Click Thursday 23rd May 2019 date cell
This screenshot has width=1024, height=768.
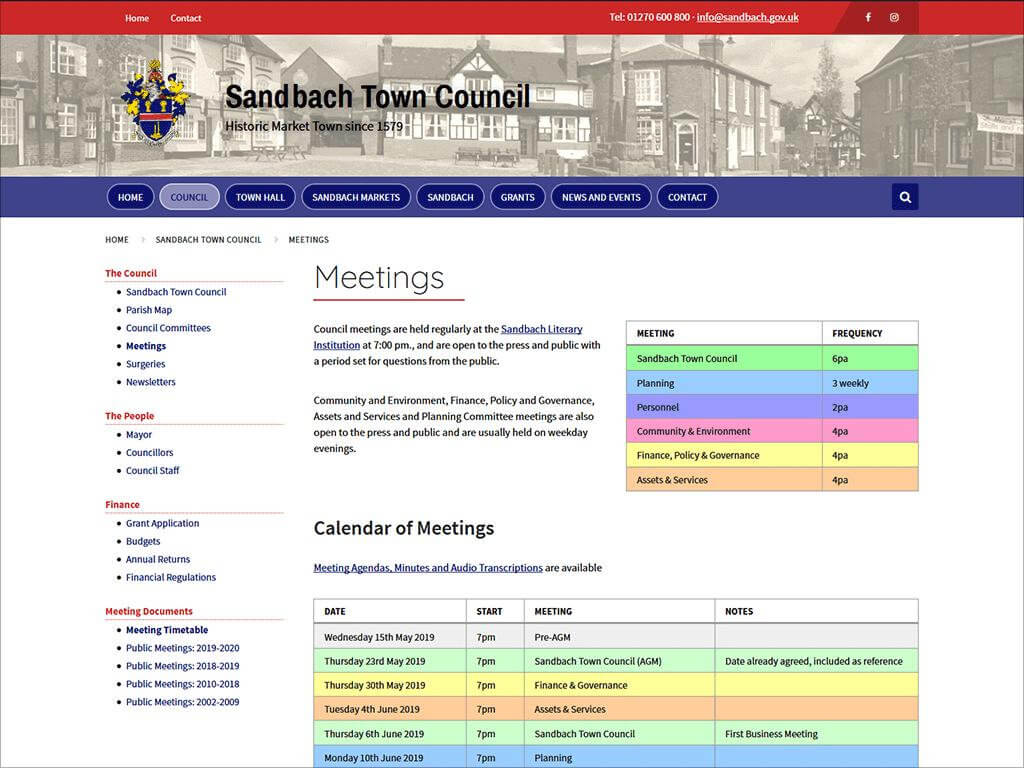pos(390,661)
